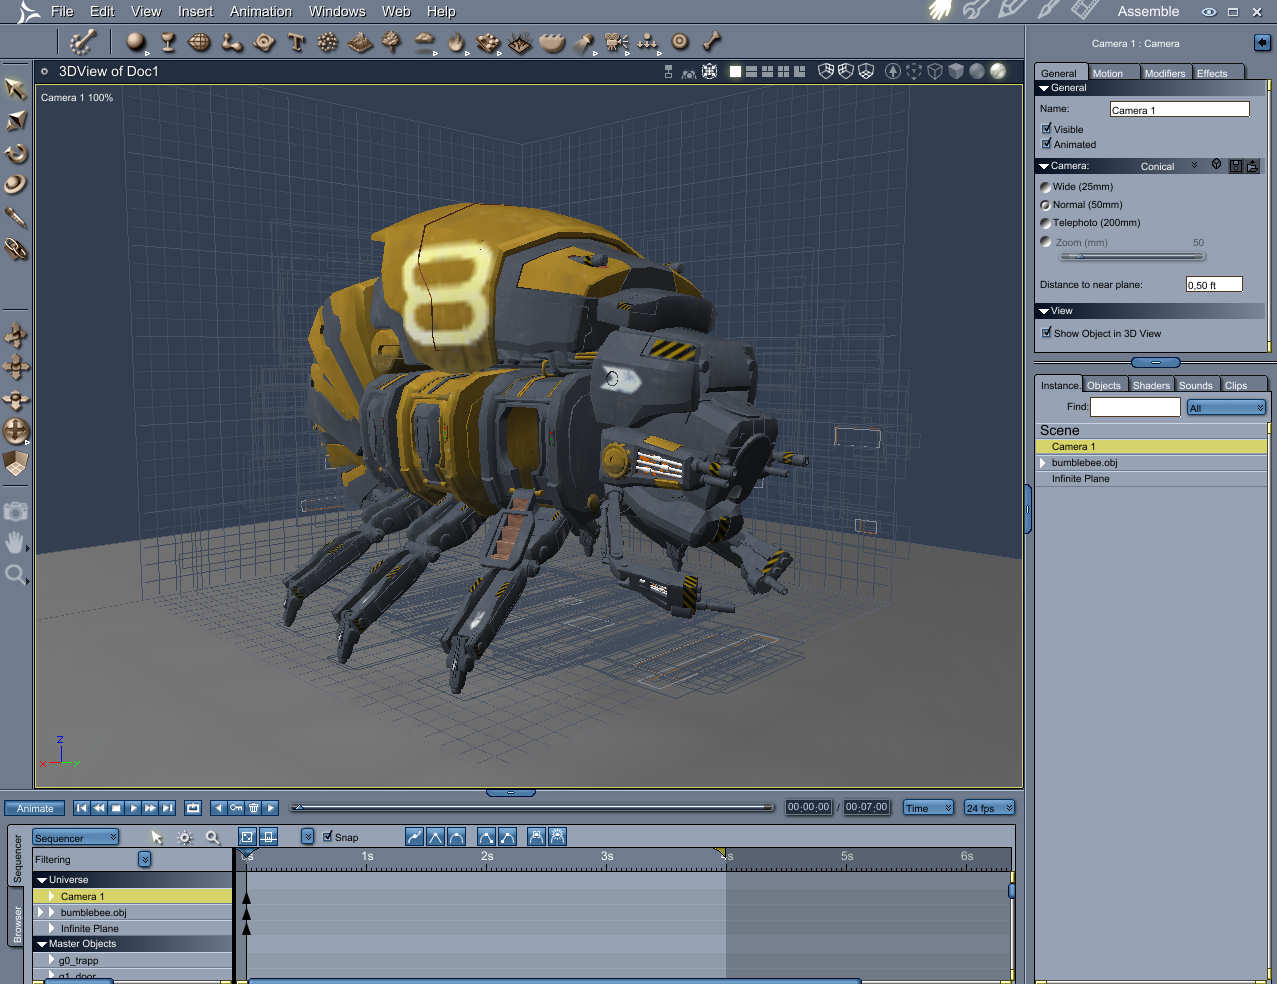
Task: Toggle the Snap checkbox
Action: [328, 837]
